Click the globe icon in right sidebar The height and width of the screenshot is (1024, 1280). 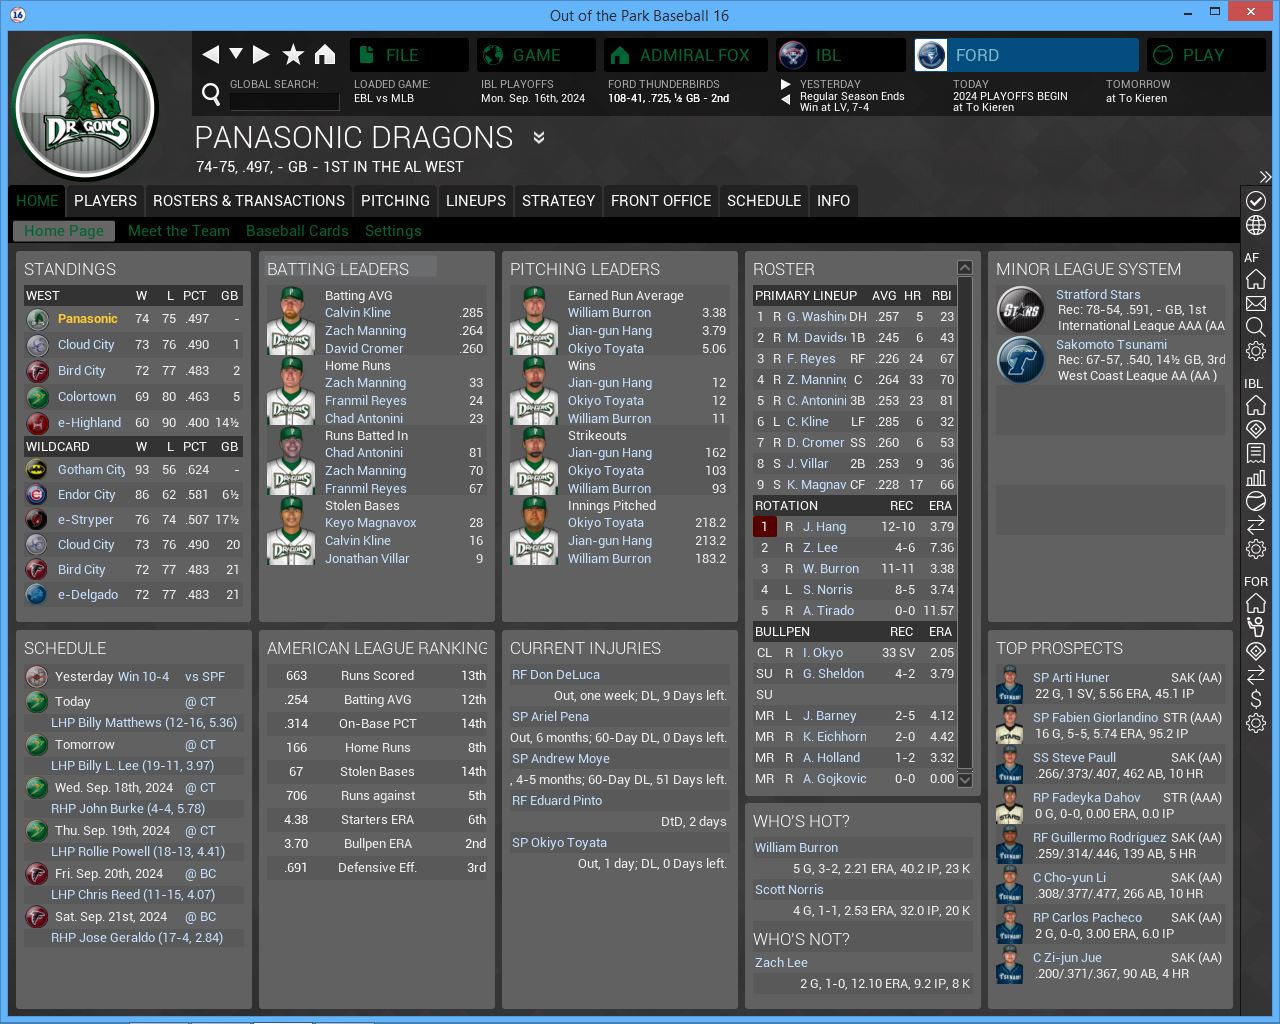click(x=1256, y=226)
